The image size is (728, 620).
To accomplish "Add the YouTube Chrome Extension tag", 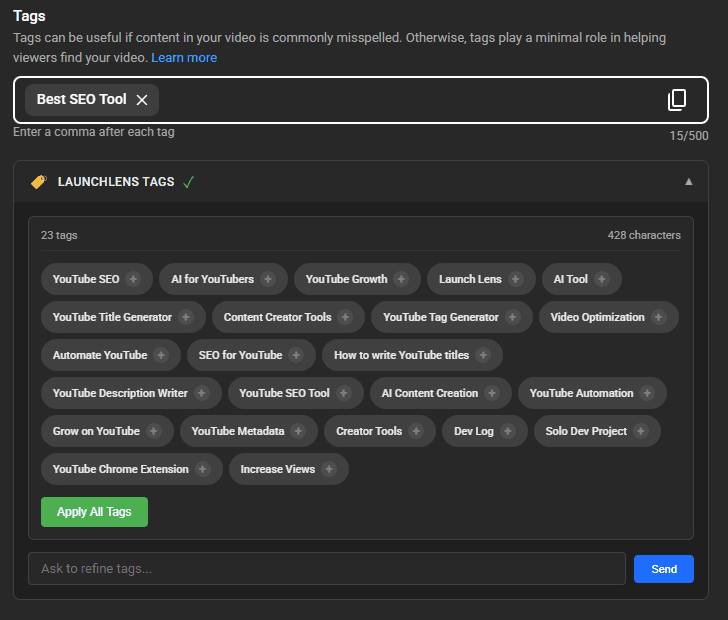I will 202,470.
